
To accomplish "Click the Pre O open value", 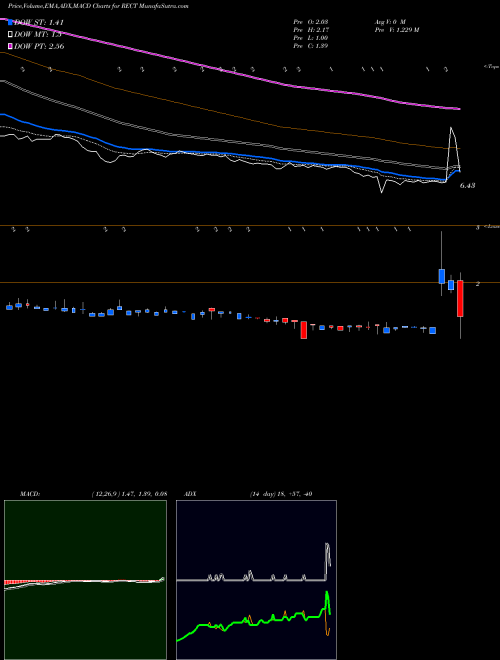I will coord(311,21).
